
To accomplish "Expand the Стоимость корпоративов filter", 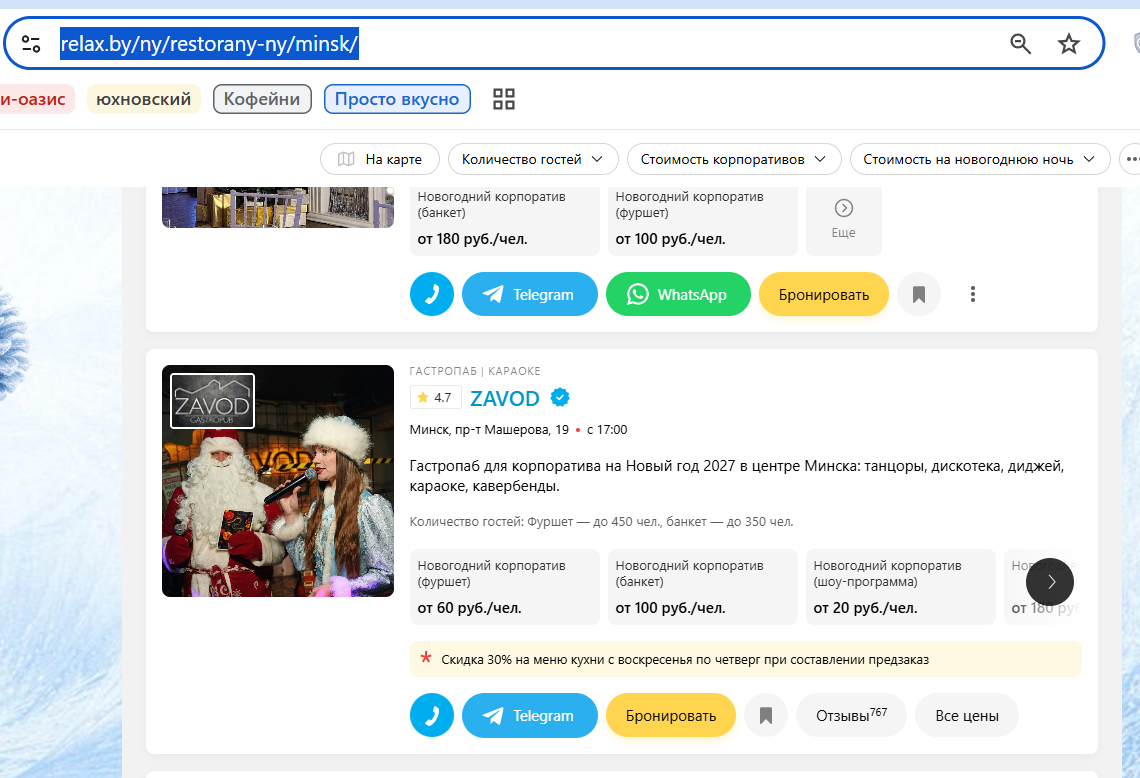I will coord(734,159).
